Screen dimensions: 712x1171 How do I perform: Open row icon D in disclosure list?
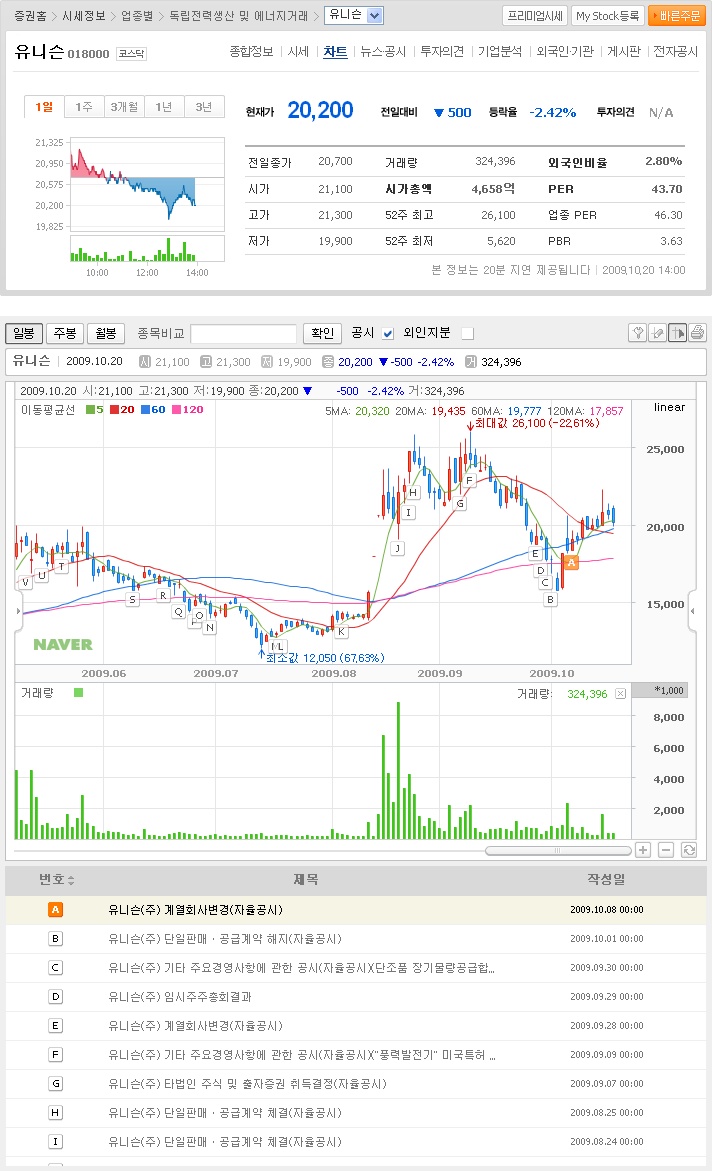pos(55,997)
